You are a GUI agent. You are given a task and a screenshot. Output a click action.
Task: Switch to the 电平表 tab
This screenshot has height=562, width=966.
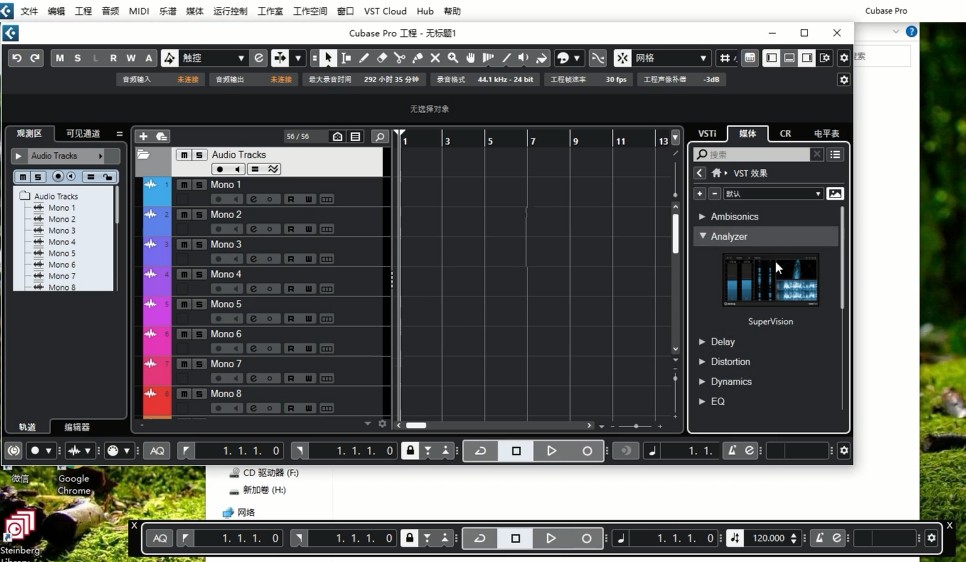point(826,133)
